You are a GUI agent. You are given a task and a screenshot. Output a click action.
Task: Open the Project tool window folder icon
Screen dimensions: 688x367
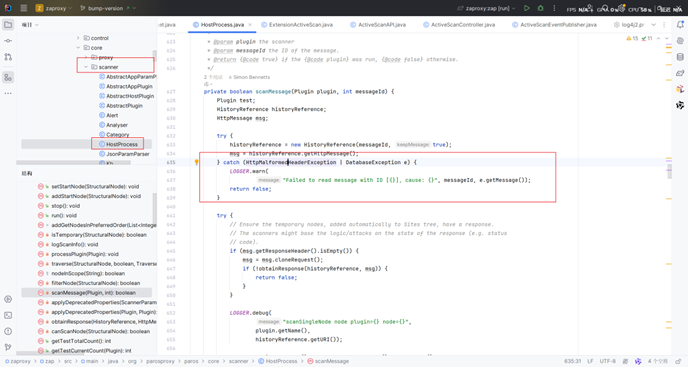(x=8, y=25)
